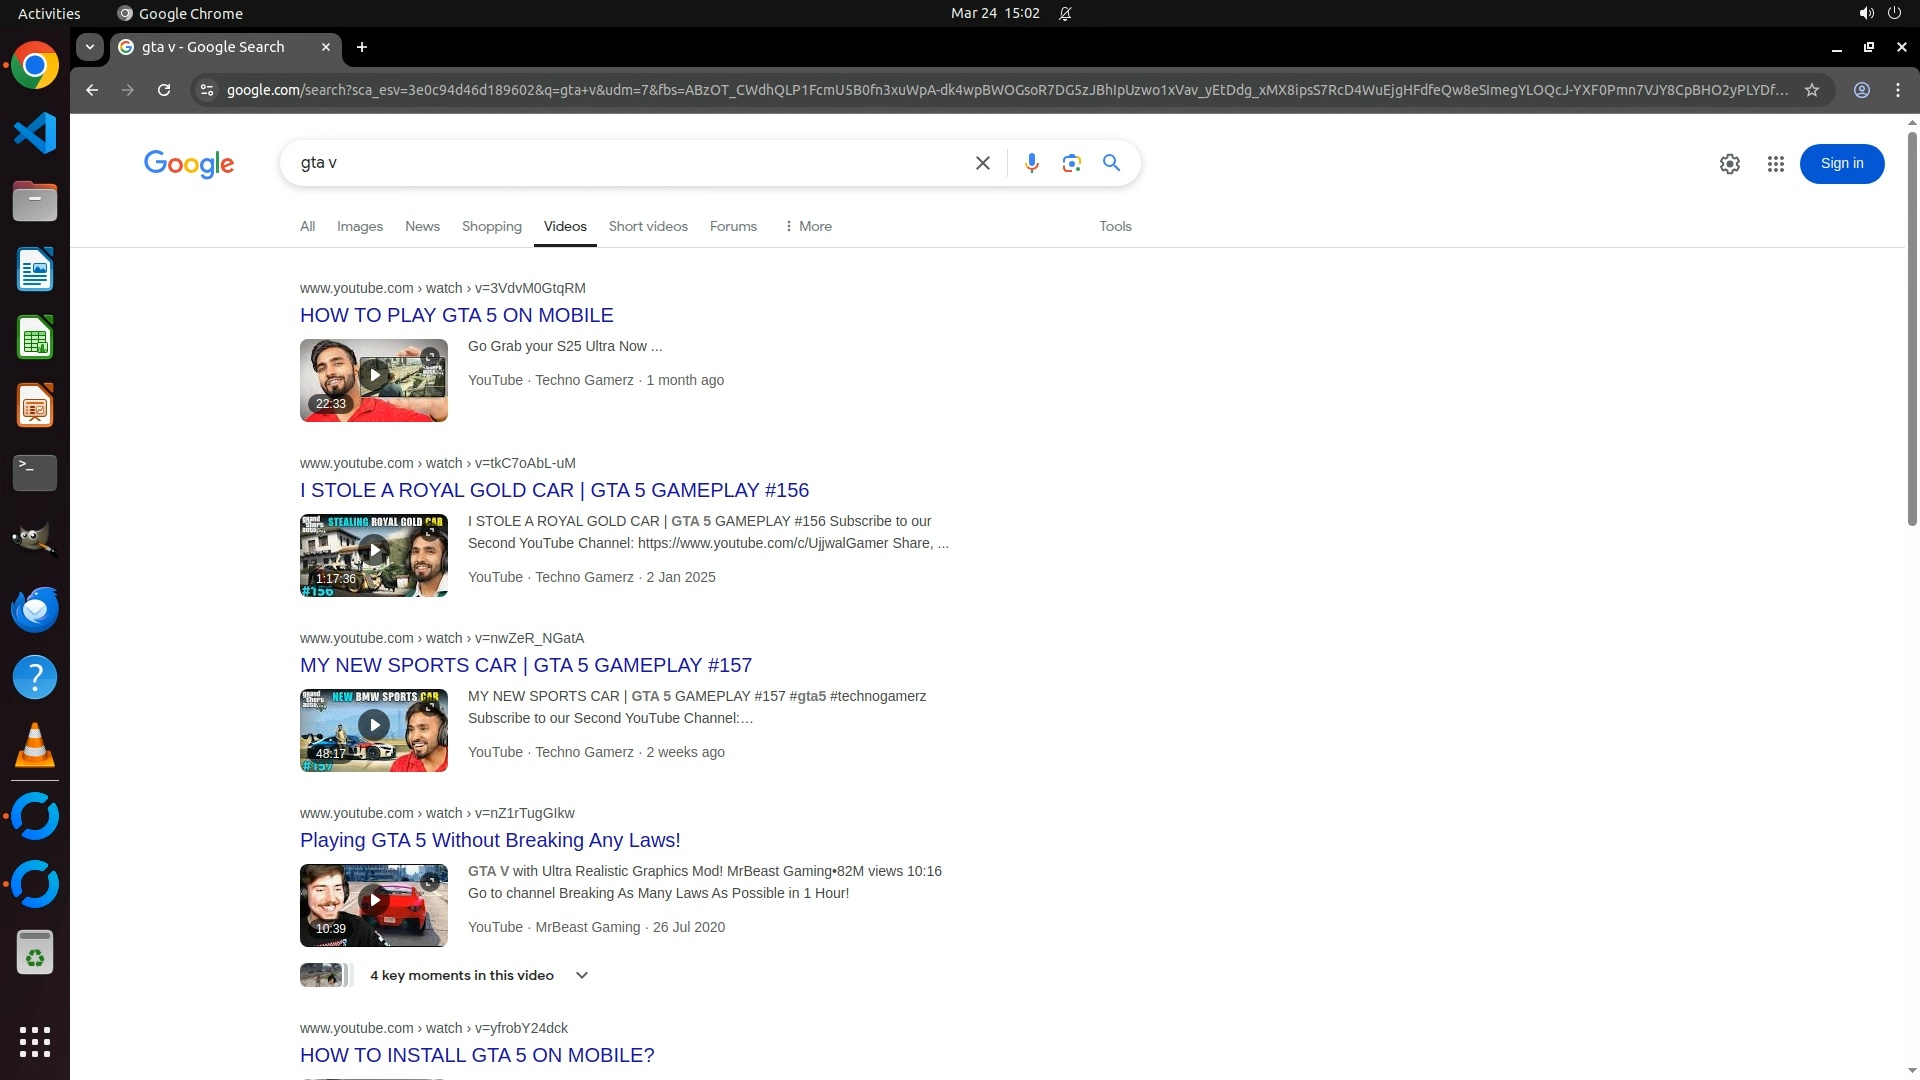Click inside the gta v search field

(620, 163)
